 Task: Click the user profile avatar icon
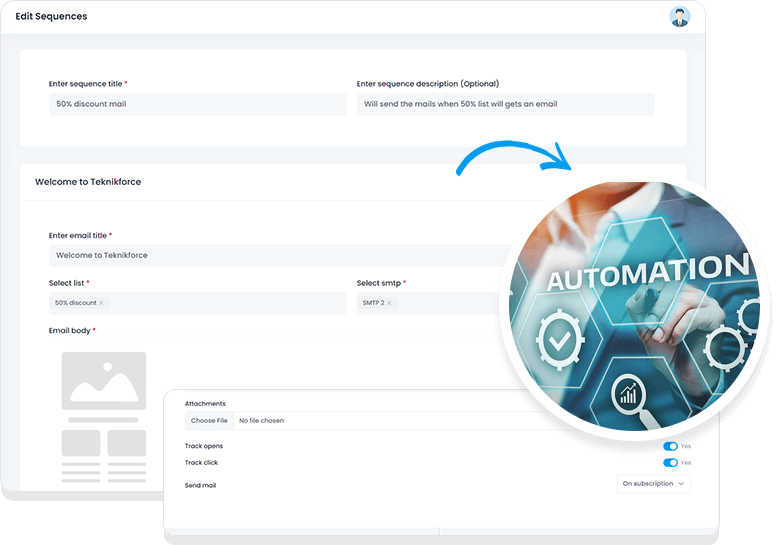(679, 16)
